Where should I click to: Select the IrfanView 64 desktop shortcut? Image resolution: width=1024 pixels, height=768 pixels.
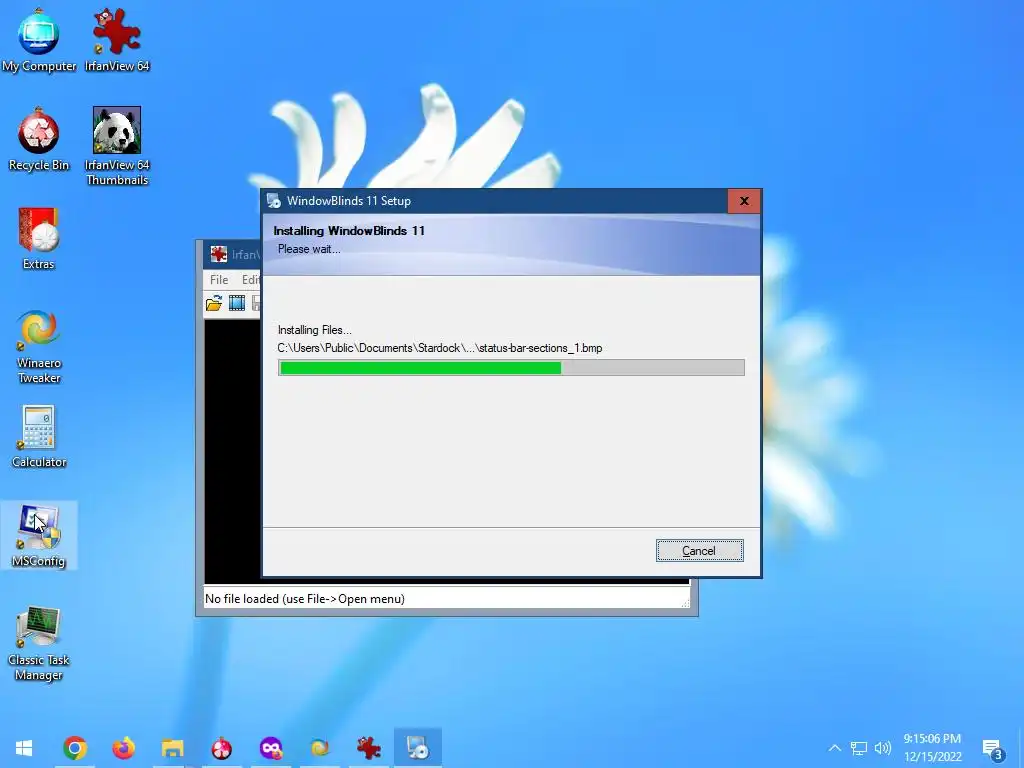[x=117, y=40]
